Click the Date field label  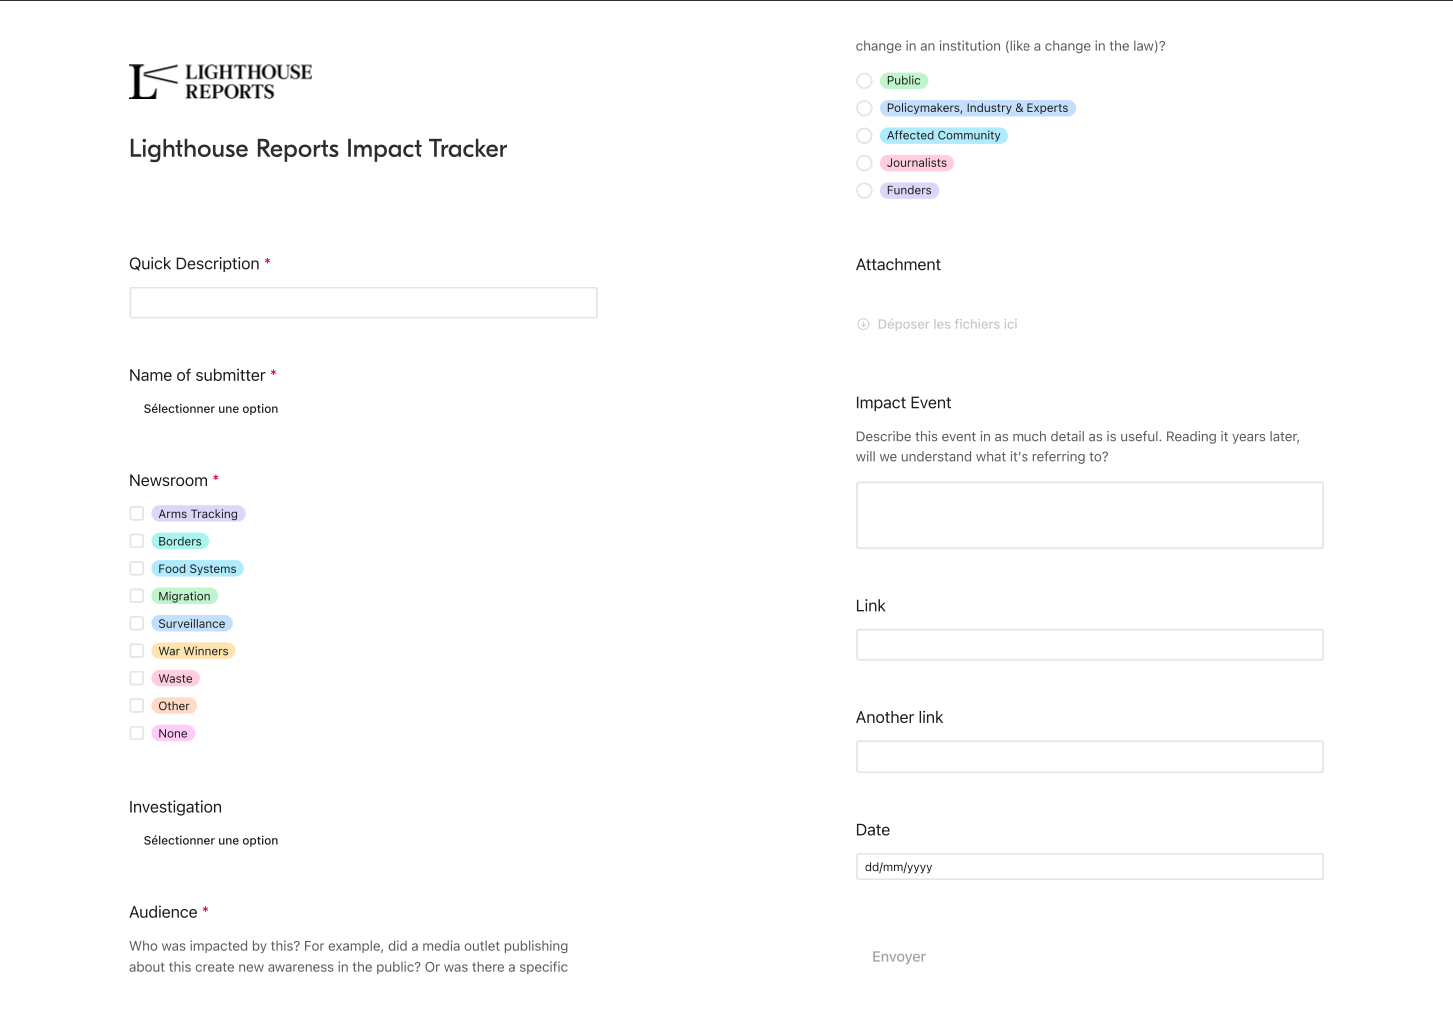point(873,830)
